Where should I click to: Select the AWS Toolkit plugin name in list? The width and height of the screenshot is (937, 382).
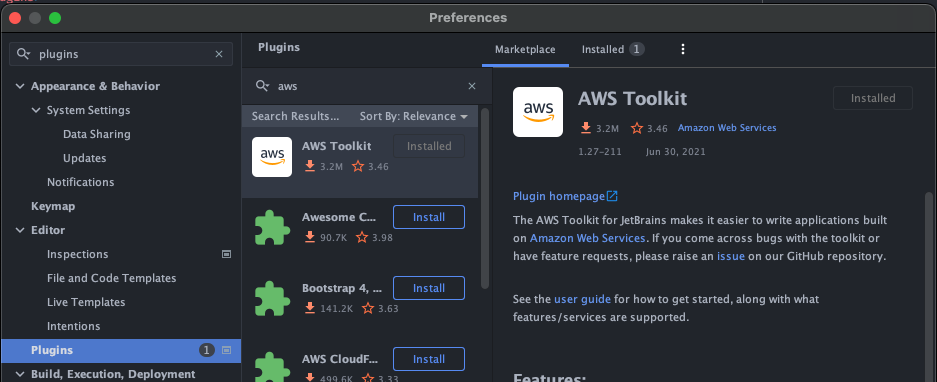[x=336, y=146]
